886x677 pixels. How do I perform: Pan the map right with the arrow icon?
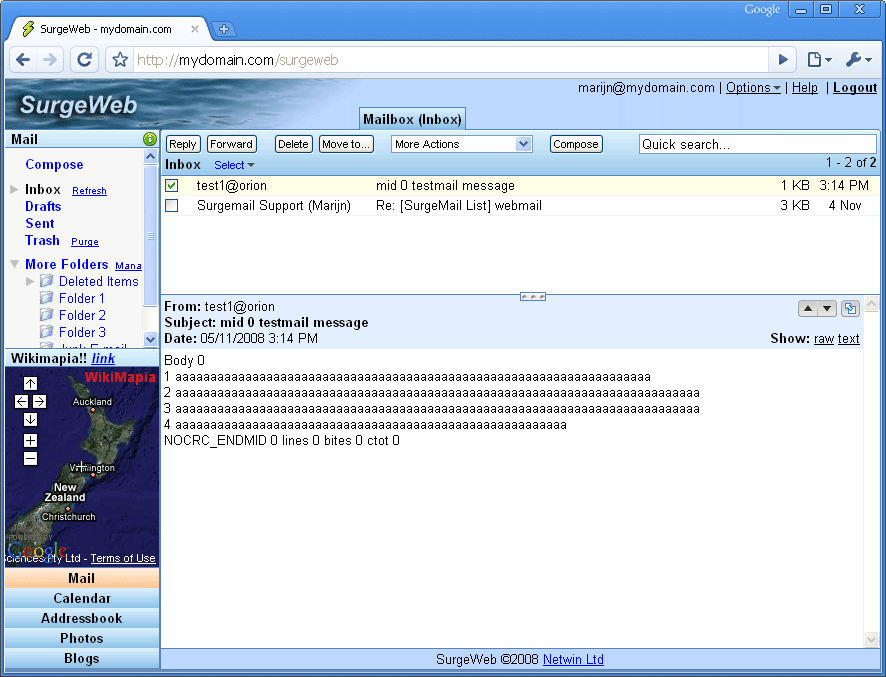click(x=39, y=401)
